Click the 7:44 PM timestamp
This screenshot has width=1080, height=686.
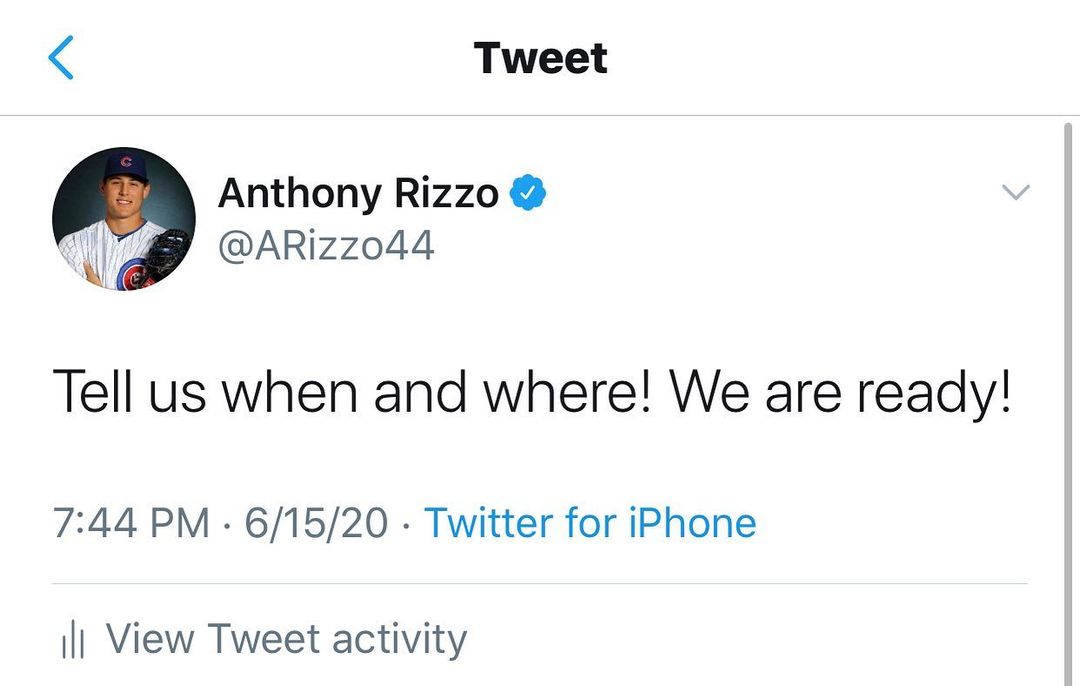[131, 523]
